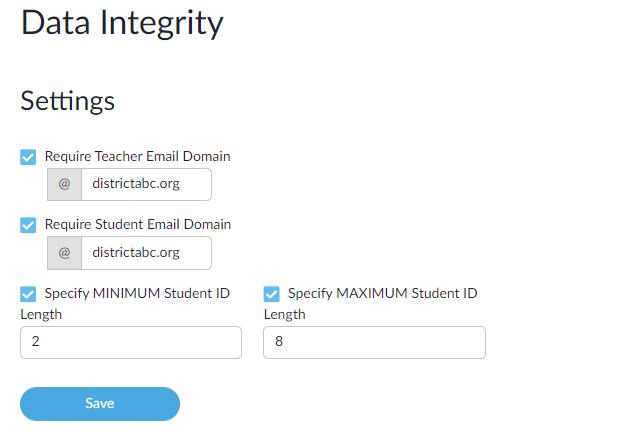Viewport: 619px width, 432px height.
Task: Click the @ symbol beside student domain
Action: pos(64,253)
